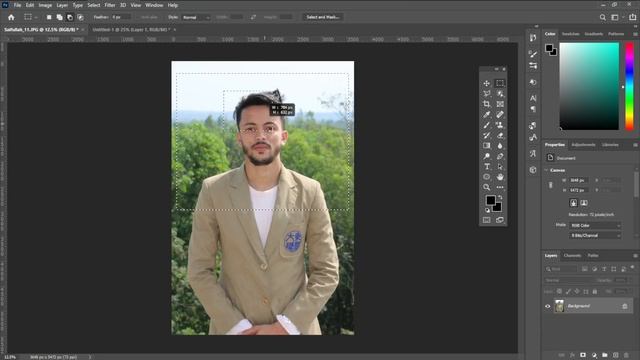
Task: Choose Add to selection mode
Action: [x=60, y=17]
